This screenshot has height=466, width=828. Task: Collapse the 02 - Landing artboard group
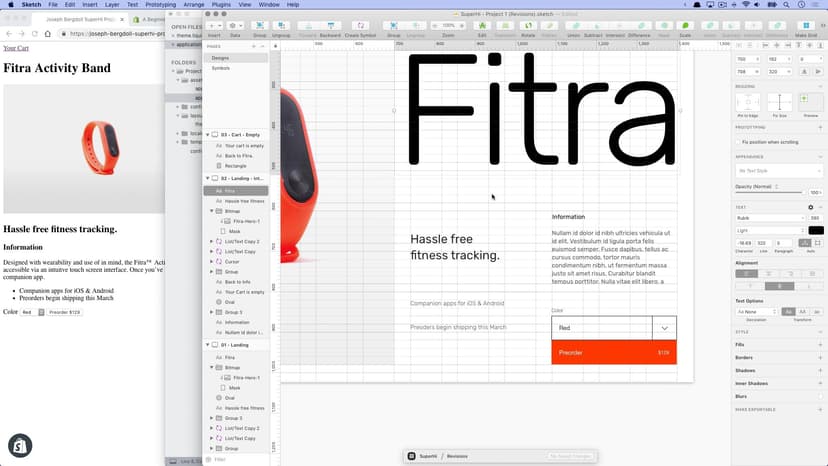208,178
